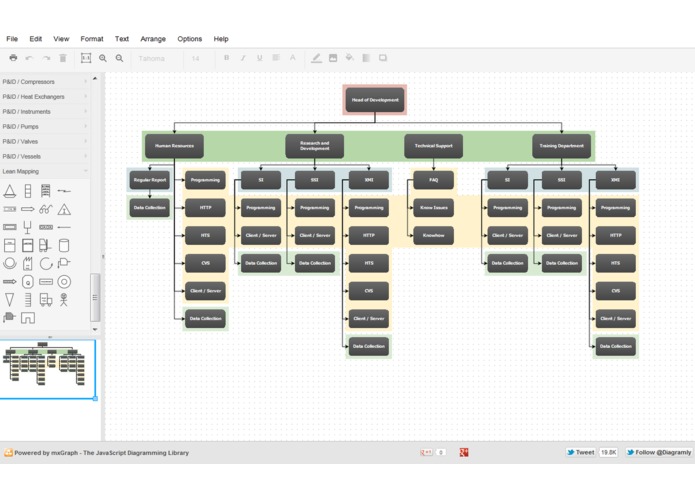The height and width of the screenshot is (494, 695).
Task: Expand the P&ID / Pumps palette
Action: [45, 127]
